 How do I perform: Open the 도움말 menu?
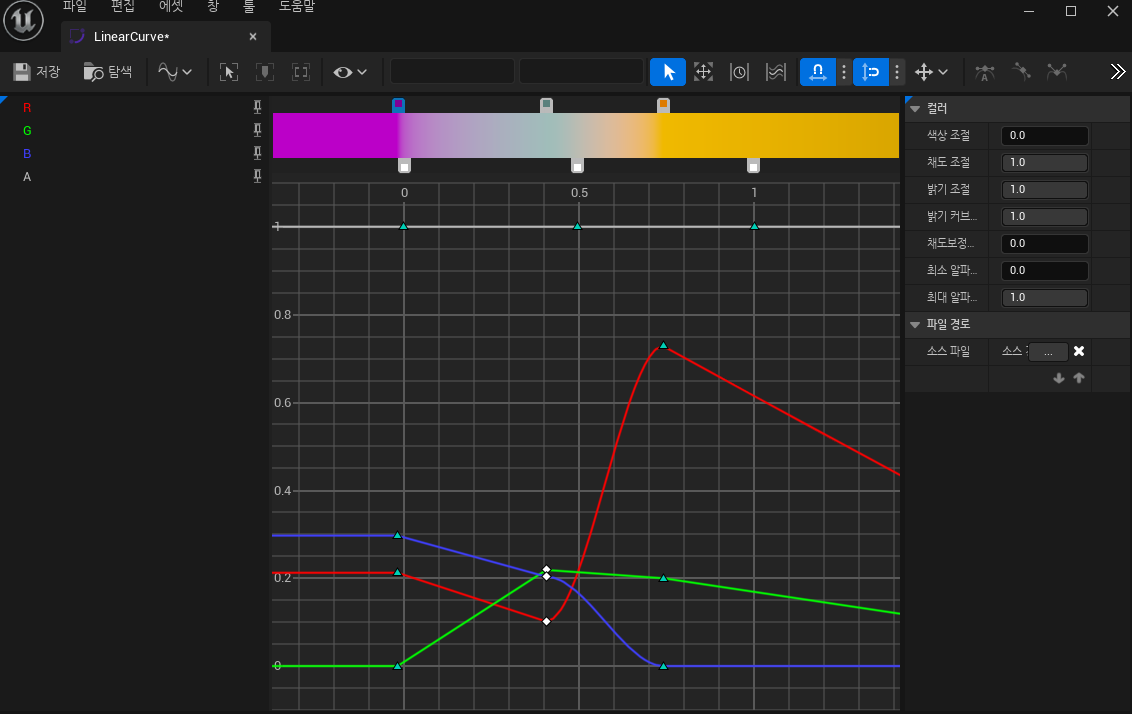(297, 6)
